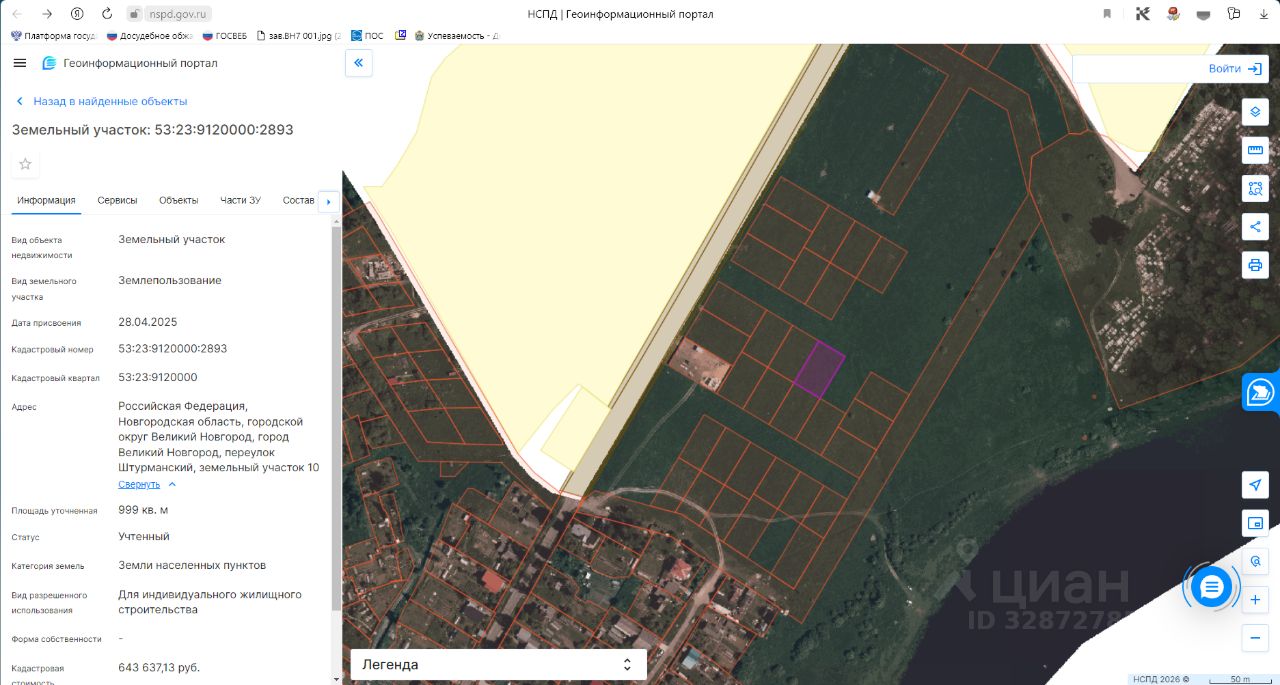Return via Назад в найденные объекты
Image resolution: width=1280 pixels, height=685 pixels.
[101, 101]
